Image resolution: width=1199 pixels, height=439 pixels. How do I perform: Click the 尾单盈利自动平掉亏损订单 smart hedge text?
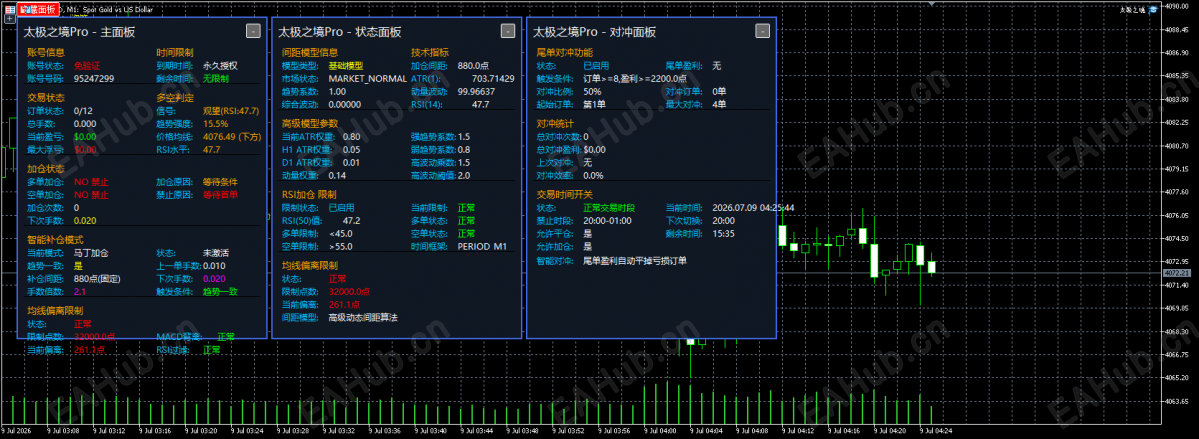(635, 260)
